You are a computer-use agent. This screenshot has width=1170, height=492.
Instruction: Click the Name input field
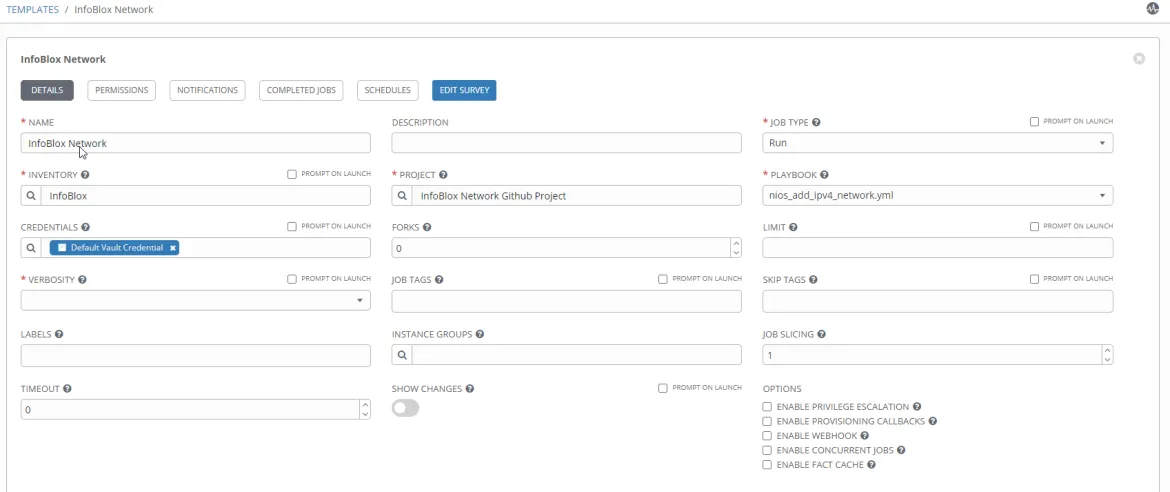point(195,143)
